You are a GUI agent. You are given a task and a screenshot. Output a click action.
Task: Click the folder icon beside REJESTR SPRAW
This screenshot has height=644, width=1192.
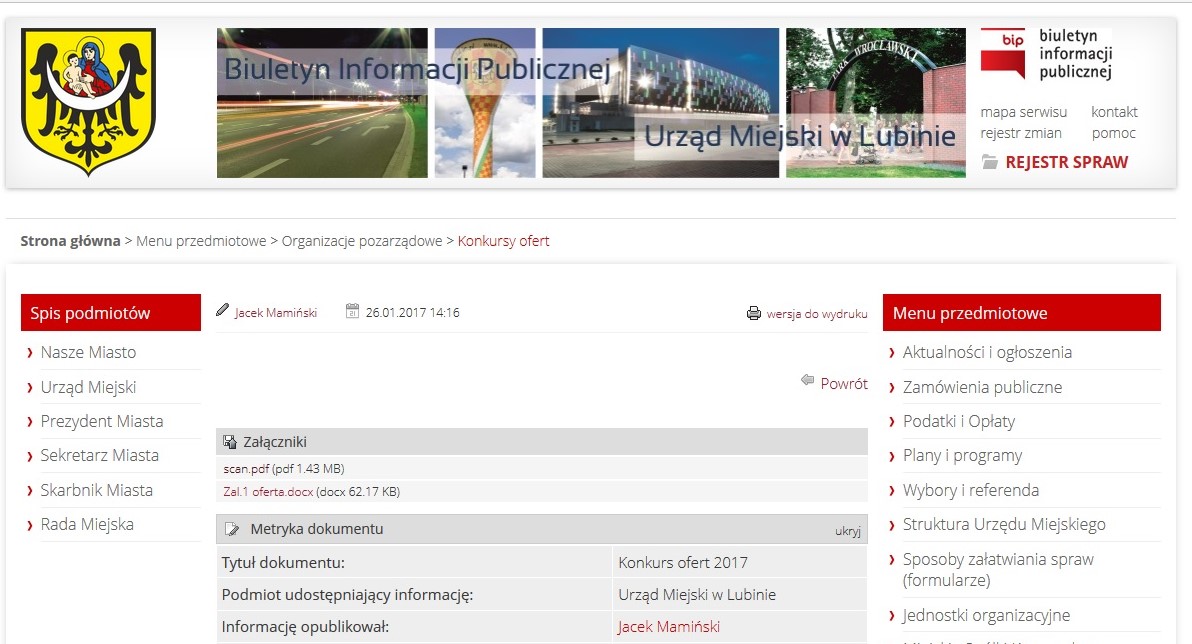990,161
